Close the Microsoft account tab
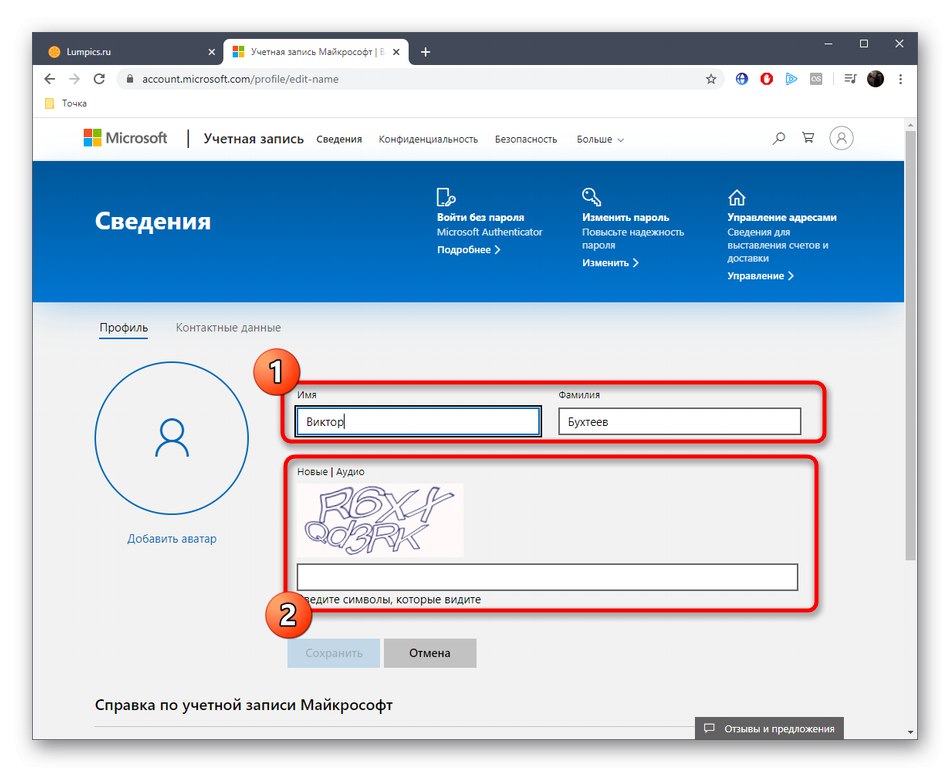Image resolution: width=950 pixels, height=772 pixels. pos(396,52)
